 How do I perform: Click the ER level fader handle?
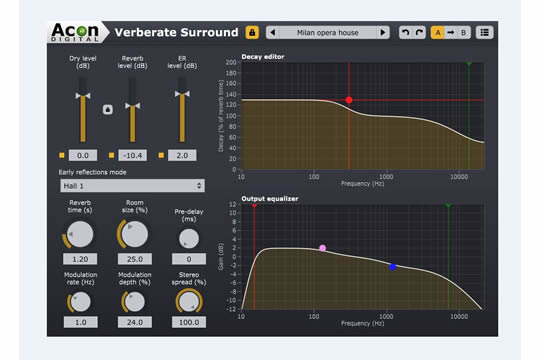click(x=182, y=94)
